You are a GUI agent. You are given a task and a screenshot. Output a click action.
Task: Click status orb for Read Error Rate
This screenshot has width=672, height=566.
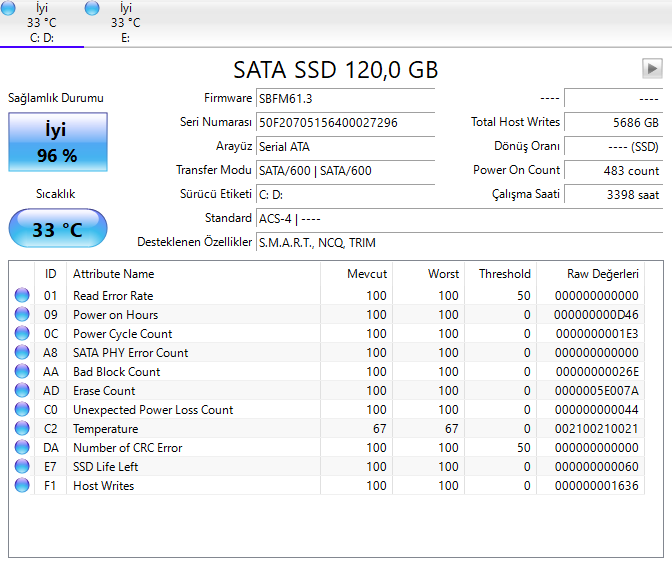(x=22, y=295)
